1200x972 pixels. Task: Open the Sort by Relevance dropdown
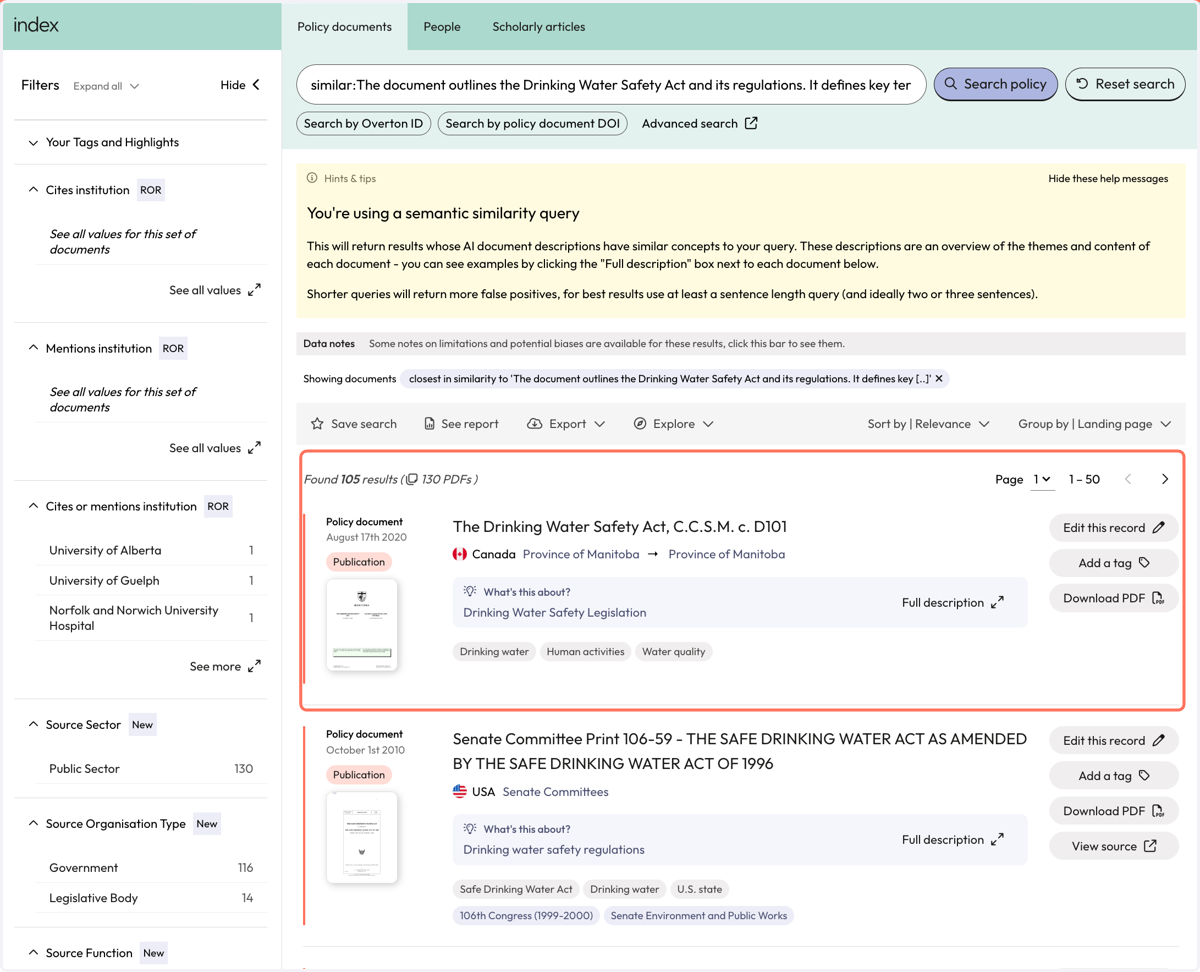928,424
